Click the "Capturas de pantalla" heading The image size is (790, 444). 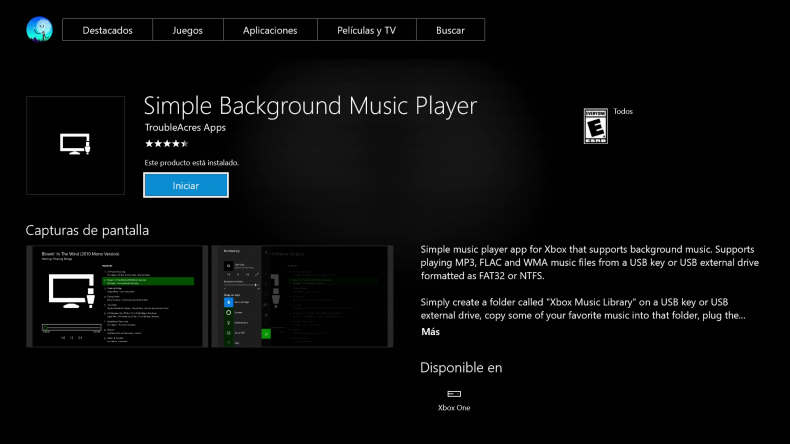tap(87, 230)
